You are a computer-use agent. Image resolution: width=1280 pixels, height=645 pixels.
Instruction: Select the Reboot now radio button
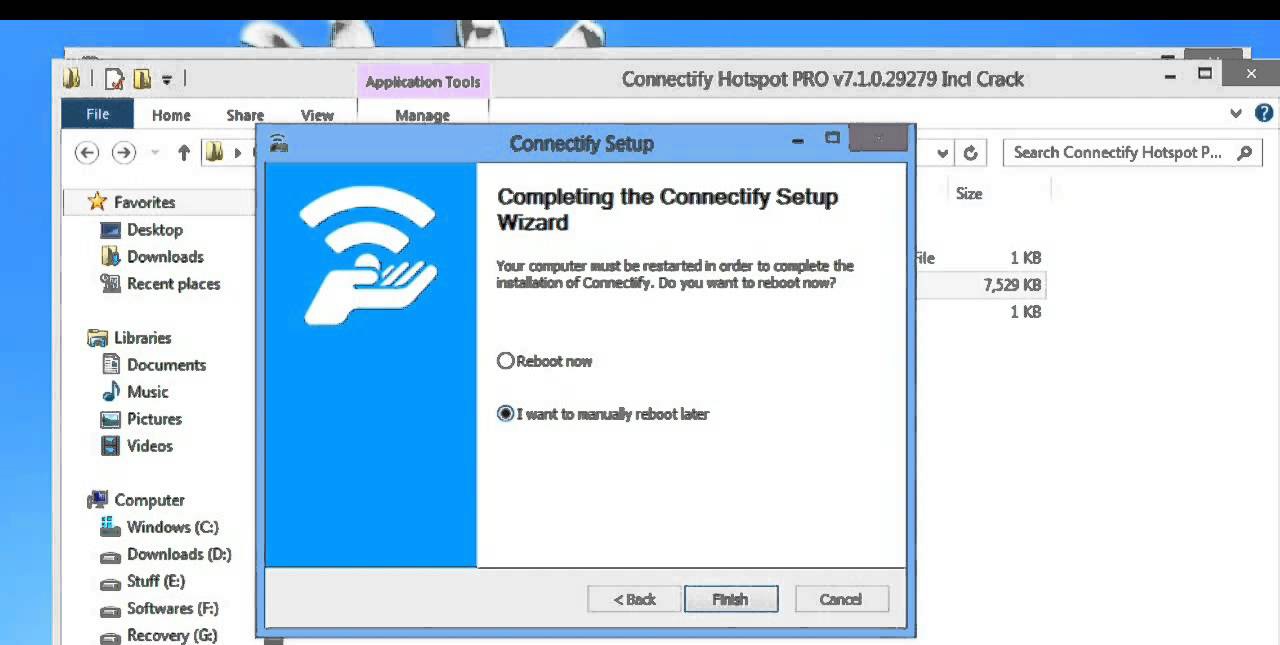(x=505, y=361)
